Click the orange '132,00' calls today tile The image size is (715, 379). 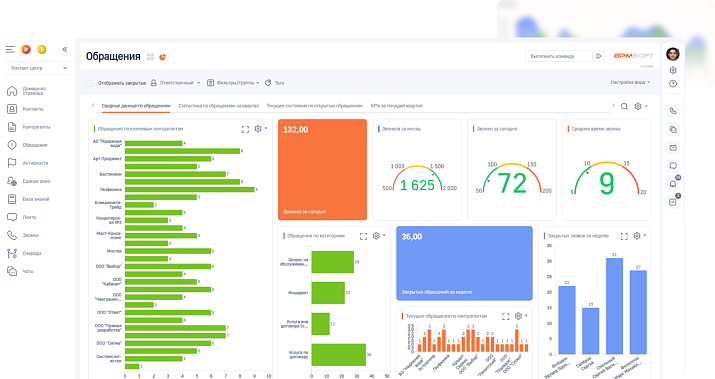[x=322, y=170]
